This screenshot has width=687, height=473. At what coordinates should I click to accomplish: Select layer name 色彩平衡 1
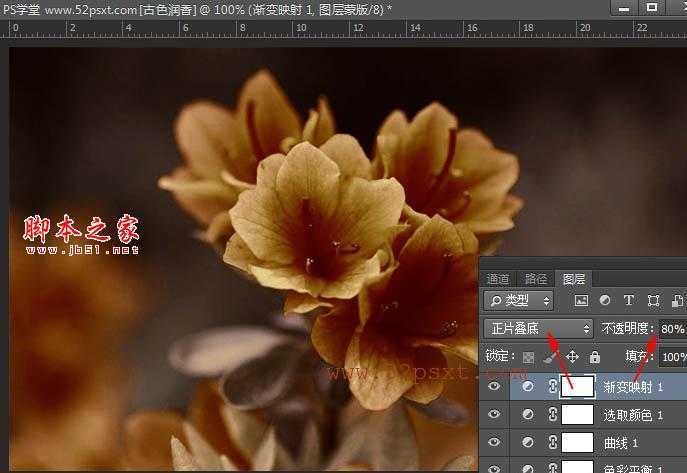coord(633,469)
